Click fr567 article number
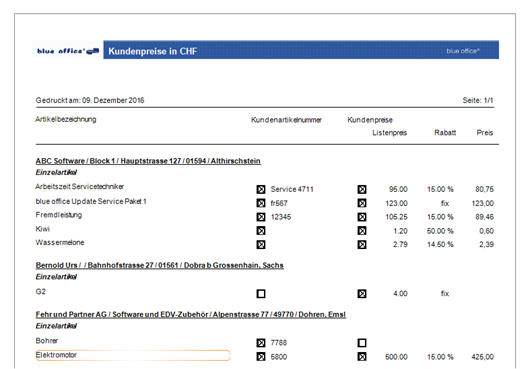 pos(279,203)
